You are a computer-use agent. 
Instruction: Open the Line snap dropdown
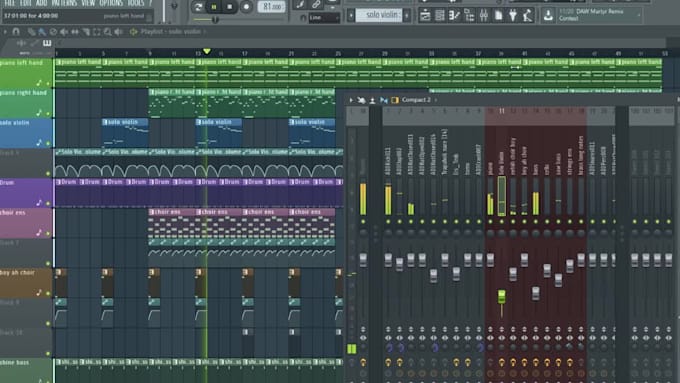tap(324, 18)
